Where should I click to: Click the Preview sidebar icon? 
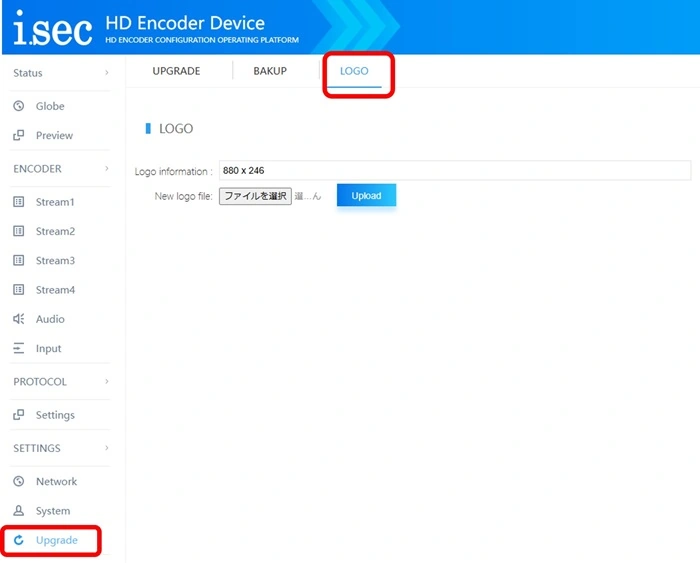[x=19, y=135]
